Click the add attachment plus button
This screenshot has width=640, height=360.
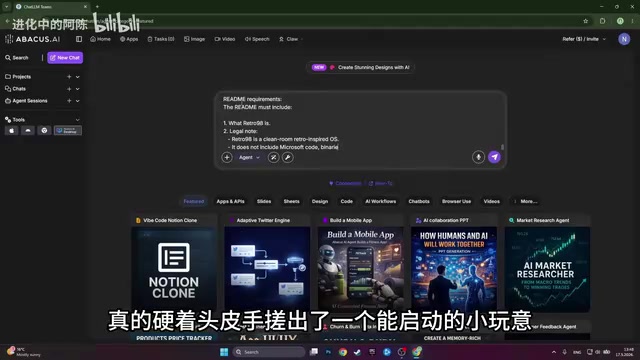(227, 158)
